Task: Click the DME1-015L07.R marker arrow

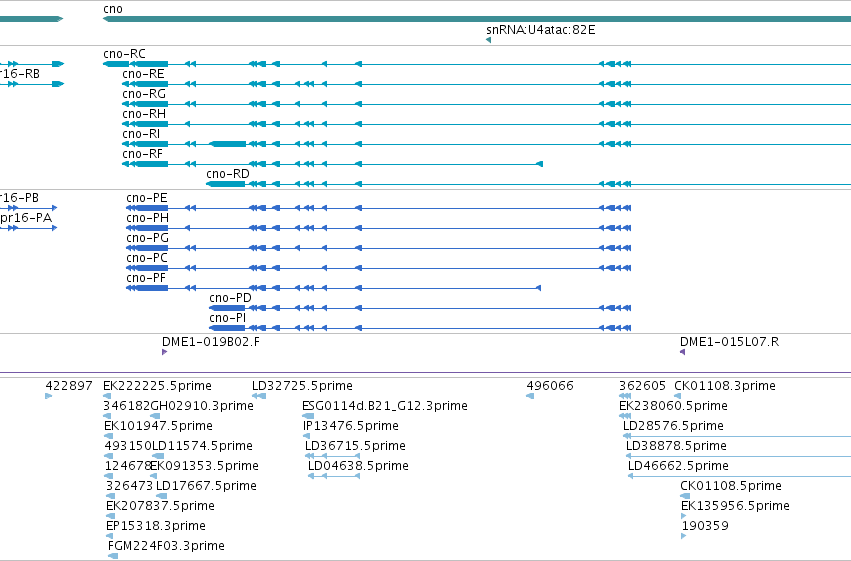Action: pos(682,352)
